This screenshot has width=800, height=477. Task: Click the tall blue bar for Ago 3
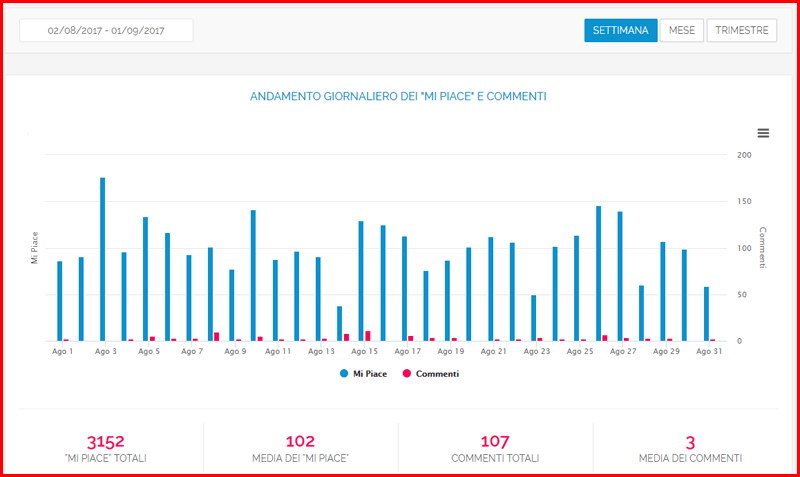pyautogui.click(x=103, y=259)
